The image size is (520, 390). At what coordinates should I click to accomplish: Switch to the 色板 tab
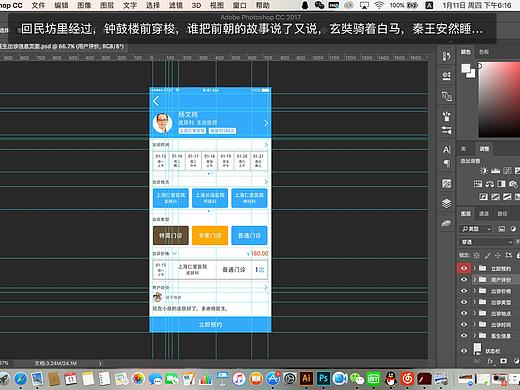(484, 52)
